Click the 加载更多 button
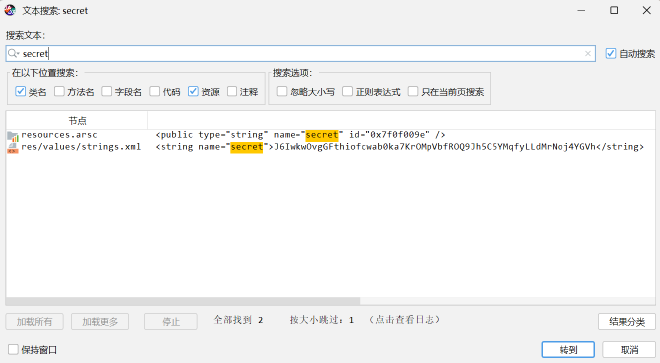 coord(100,322)
